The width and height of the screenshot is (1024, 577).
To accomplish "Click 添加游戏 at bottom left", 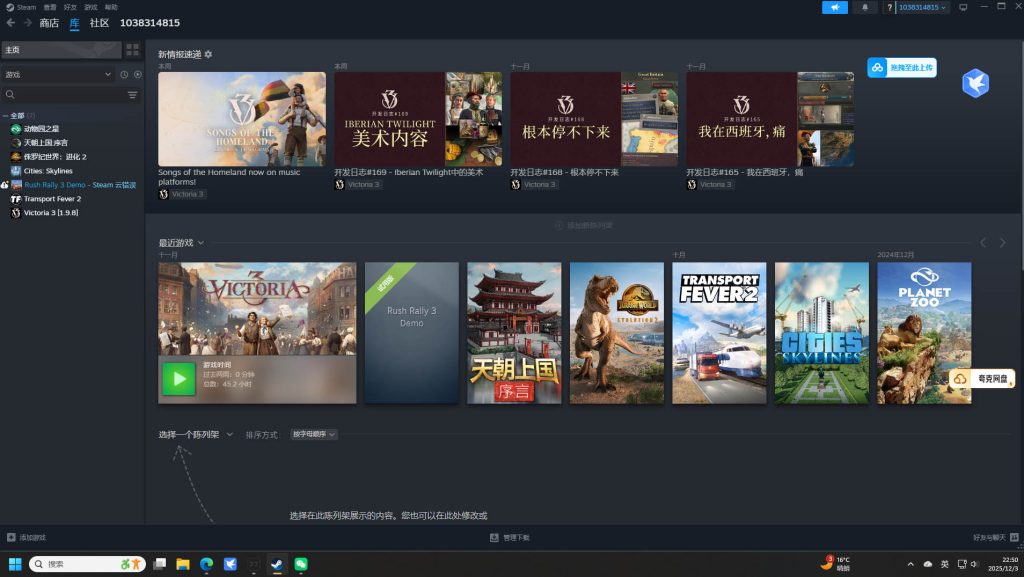I will tap(26, 538).
